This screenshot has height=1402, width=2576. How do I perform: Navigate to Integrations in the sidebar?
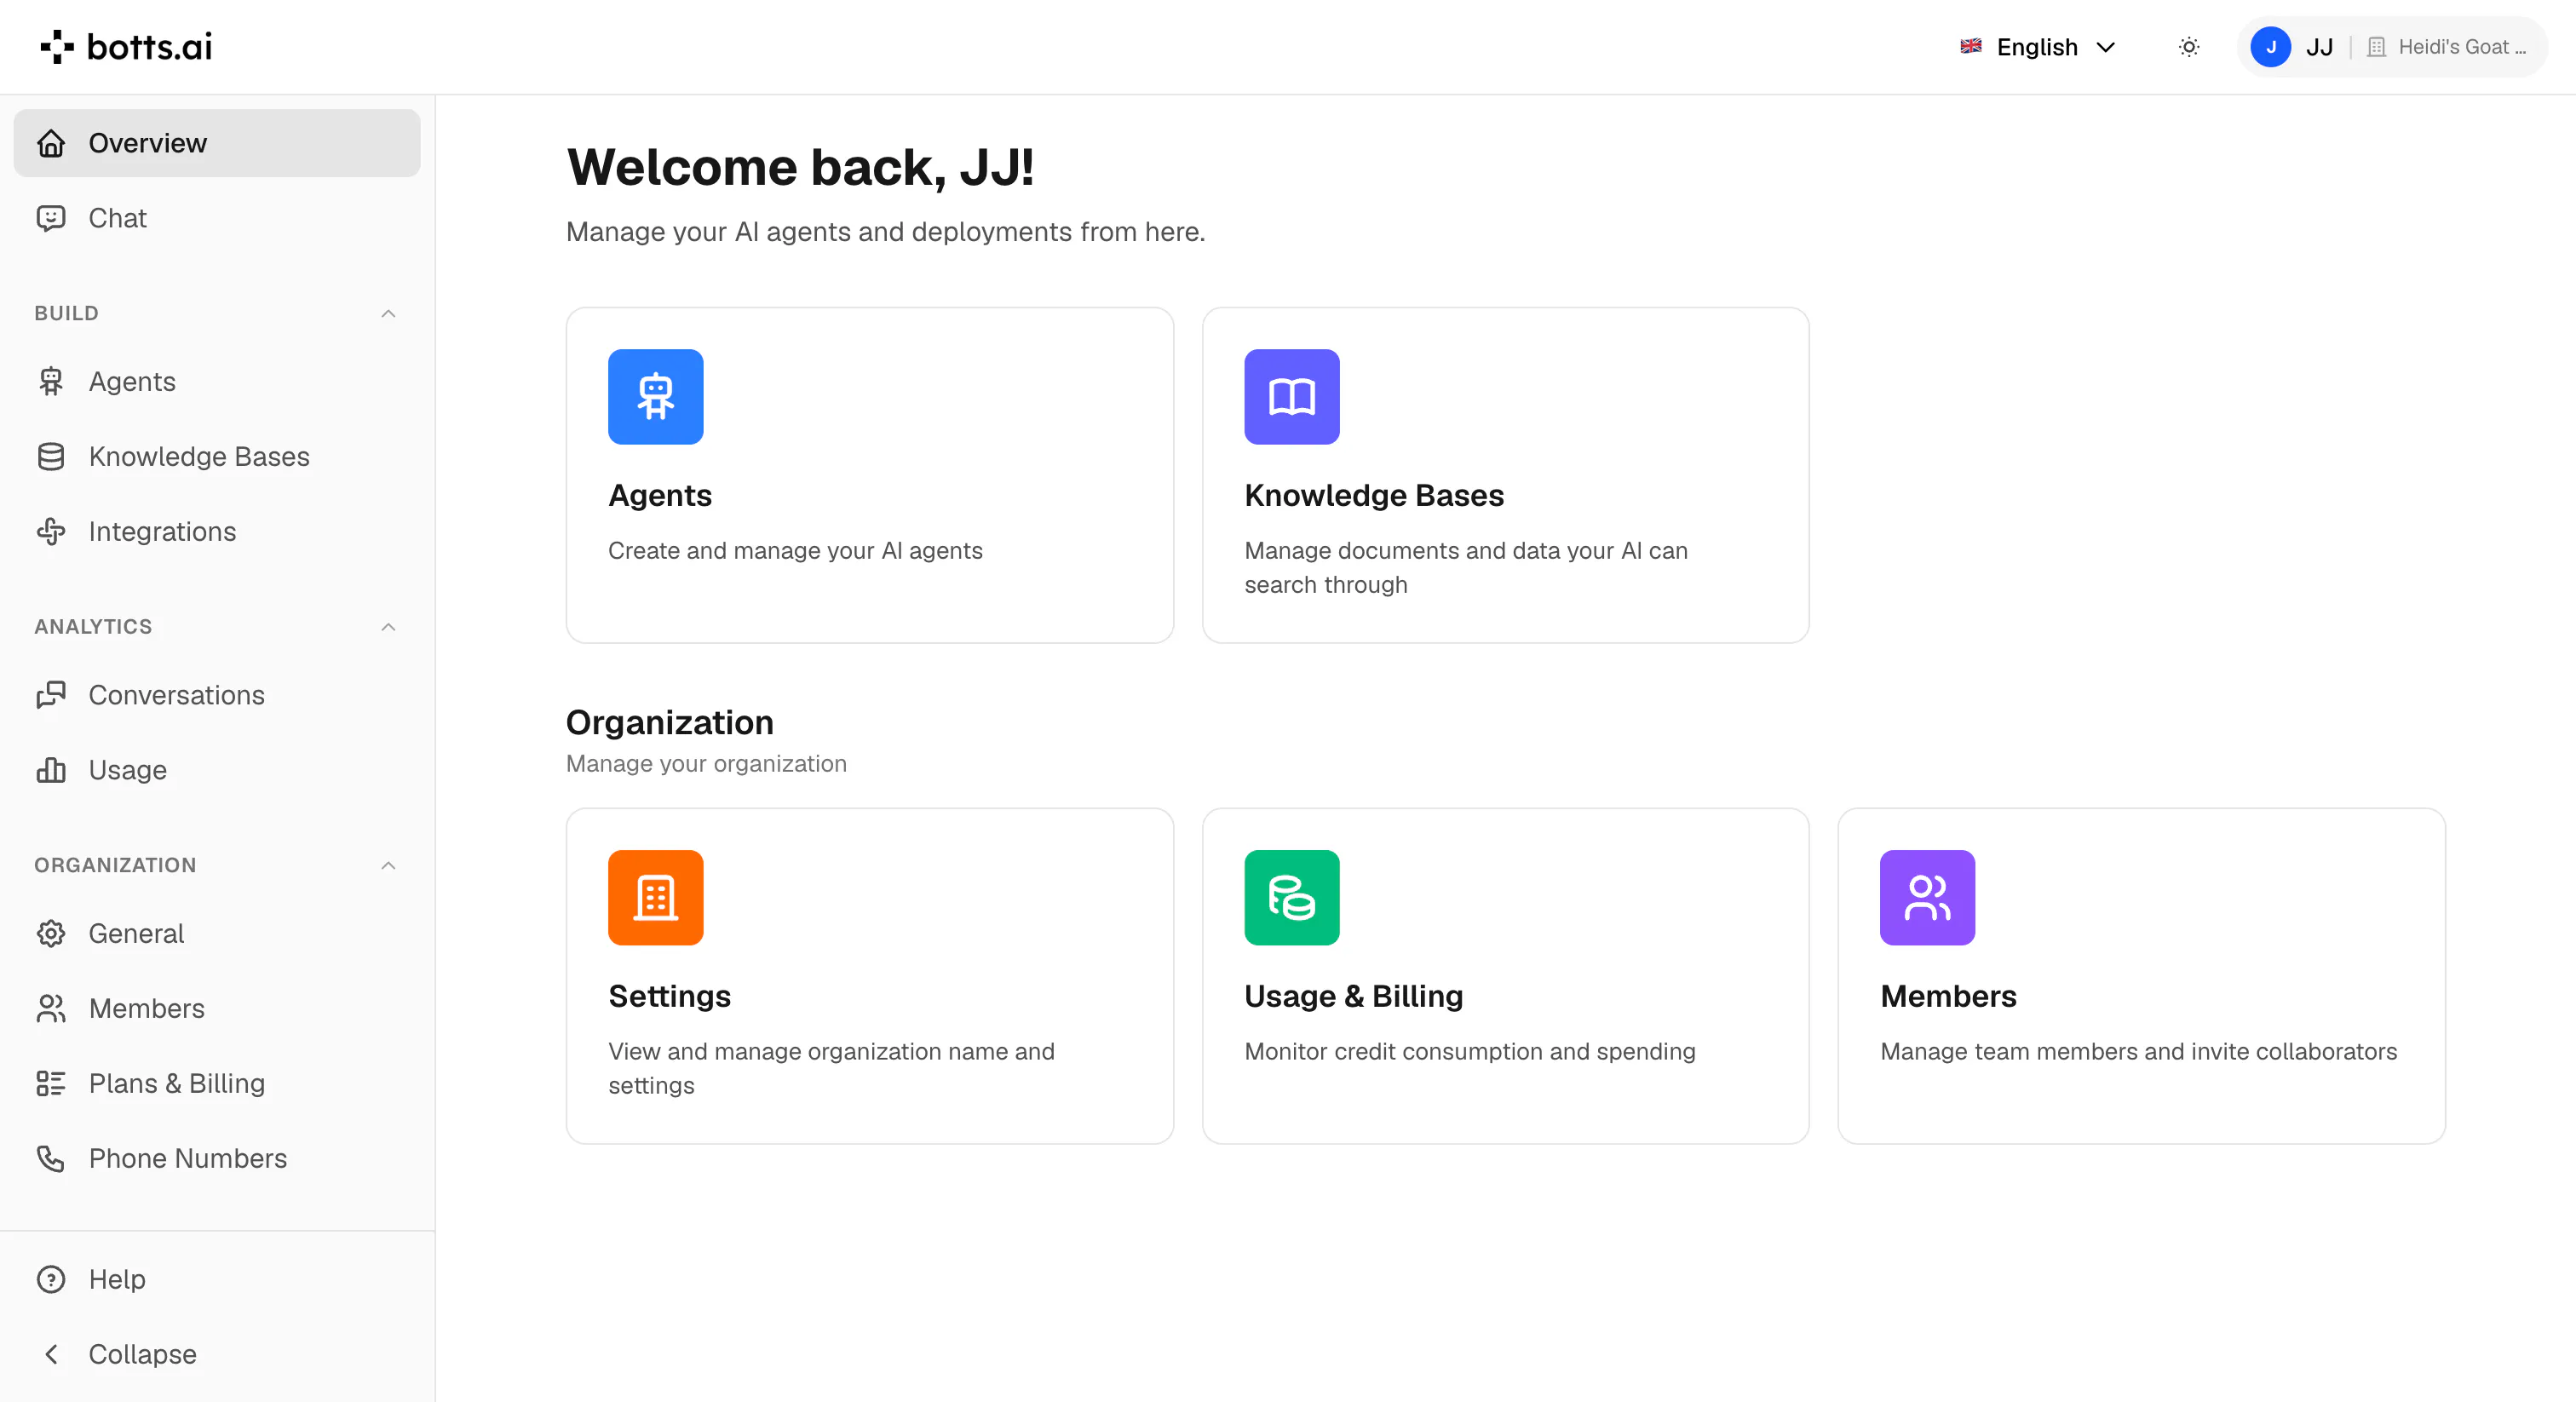(217, 532)
